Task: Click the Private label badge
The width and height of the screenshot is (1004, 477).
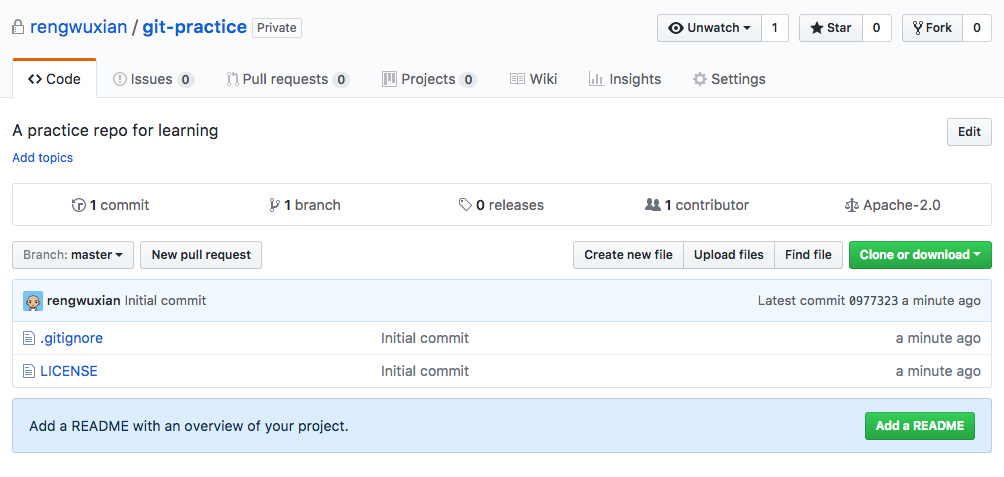Action: point(277,28)
